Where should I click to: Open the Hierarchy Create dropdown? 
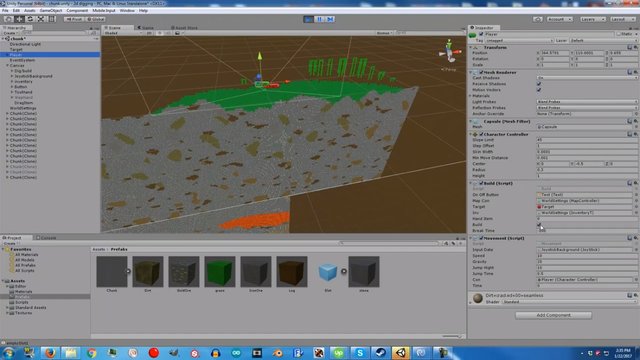point(10,33)
